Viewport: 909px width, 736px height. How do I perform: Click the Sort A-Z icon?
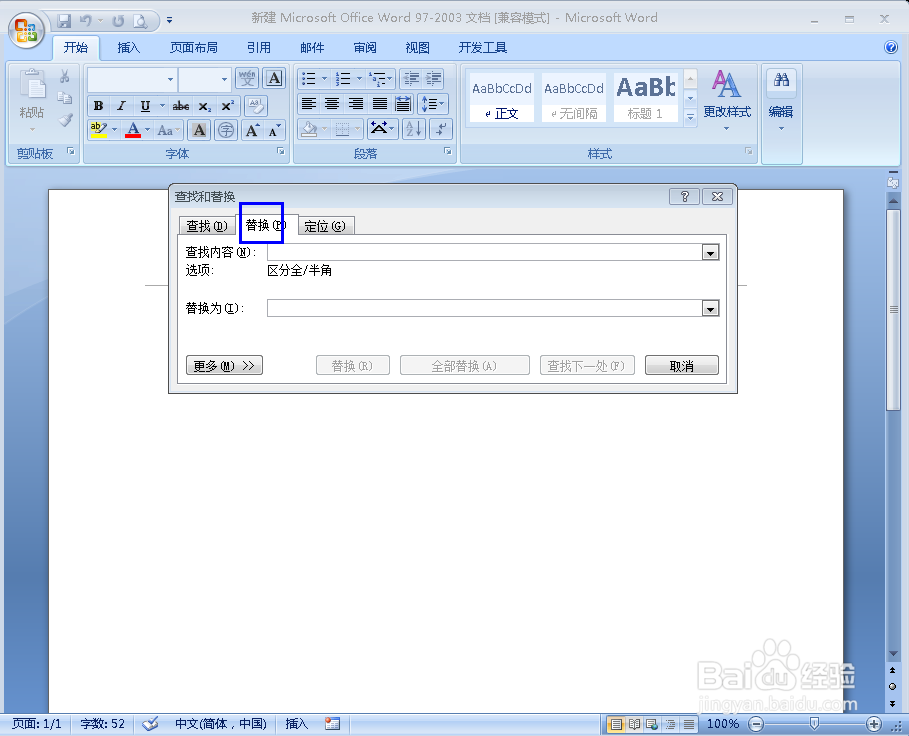pyautogui.click(x=414, y=129)
